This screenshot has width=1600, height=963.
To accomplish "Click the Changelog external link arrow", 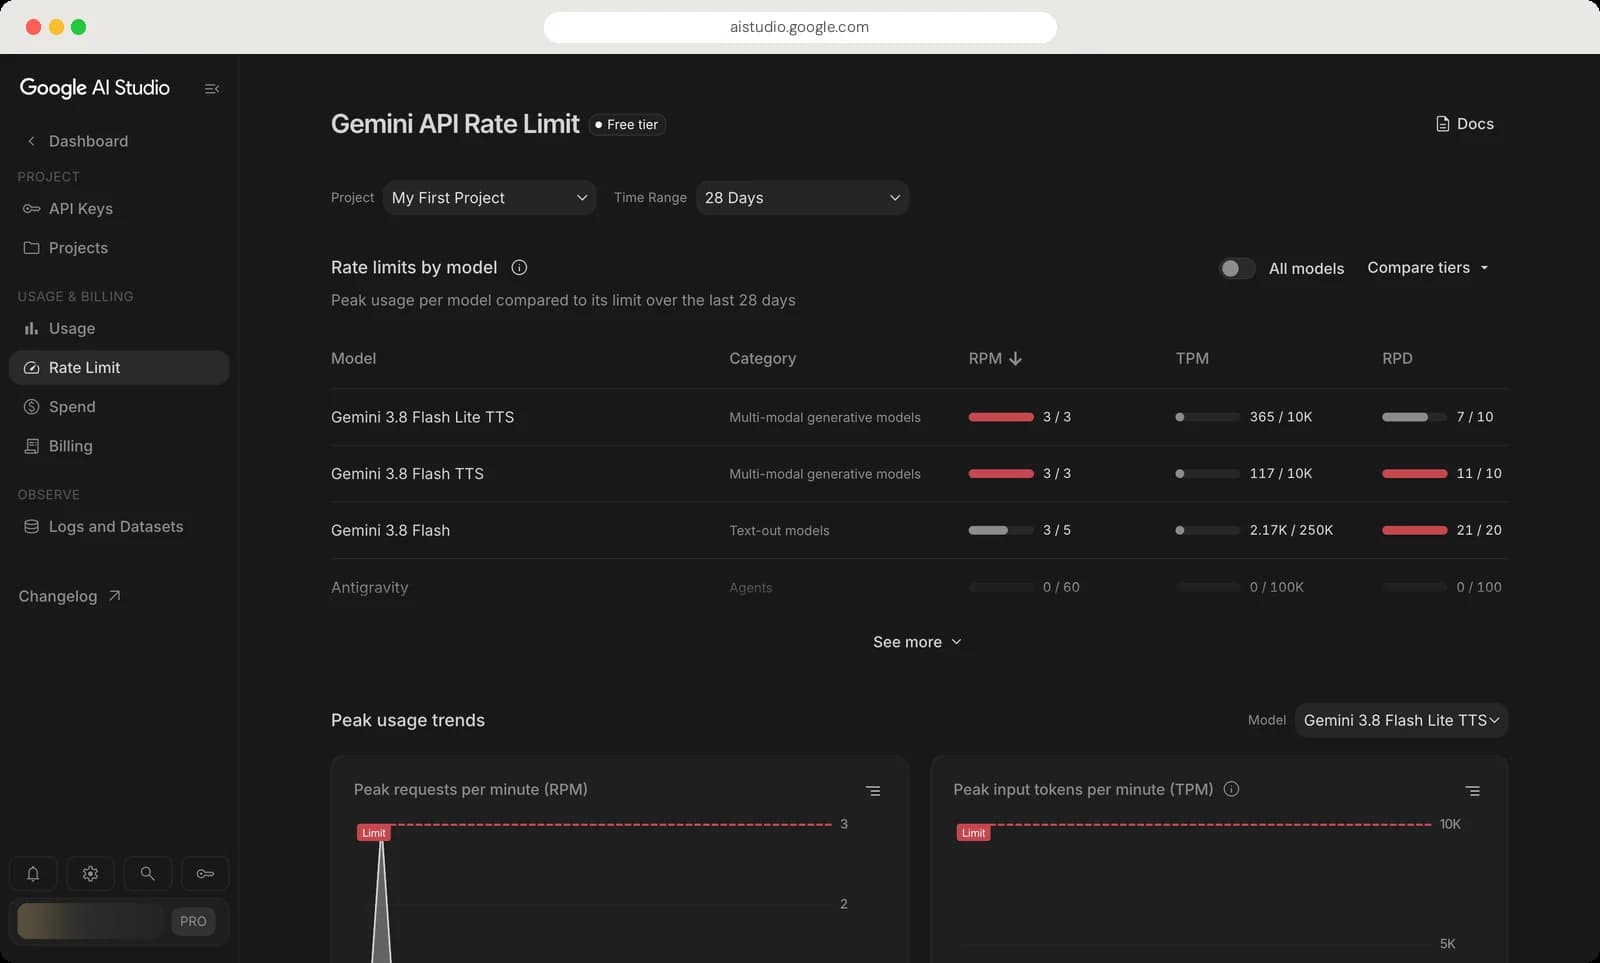I will point(115,596).
